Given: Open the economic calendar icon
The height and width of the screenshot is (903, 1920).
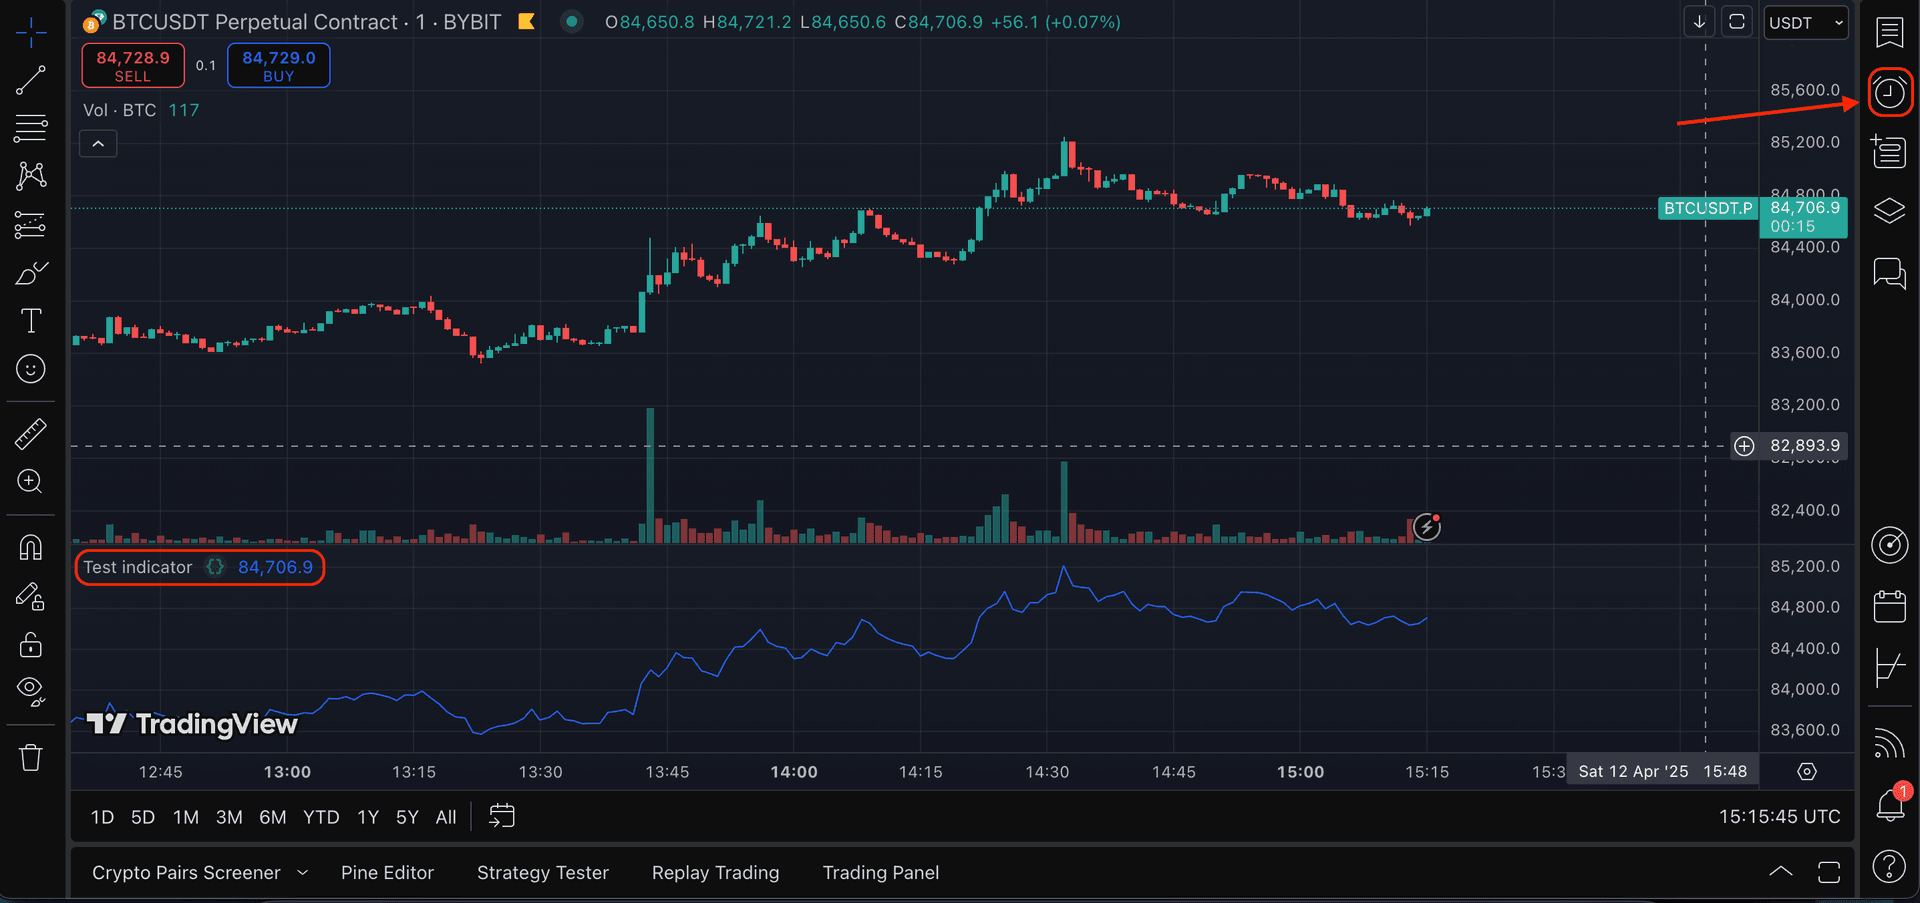Looking at the screenshot, I should tap(1889, 606).
